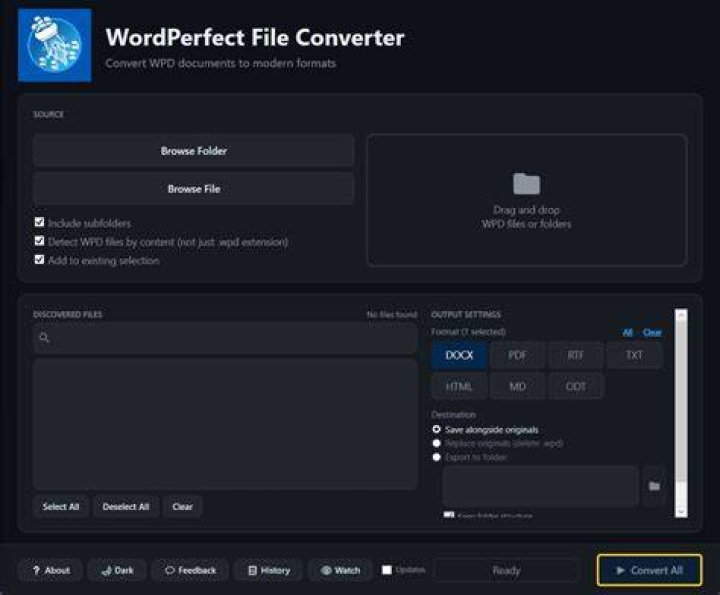Choose Replace originals radio option
Screen dimensions: 720x595
click(x=437, y=443)
